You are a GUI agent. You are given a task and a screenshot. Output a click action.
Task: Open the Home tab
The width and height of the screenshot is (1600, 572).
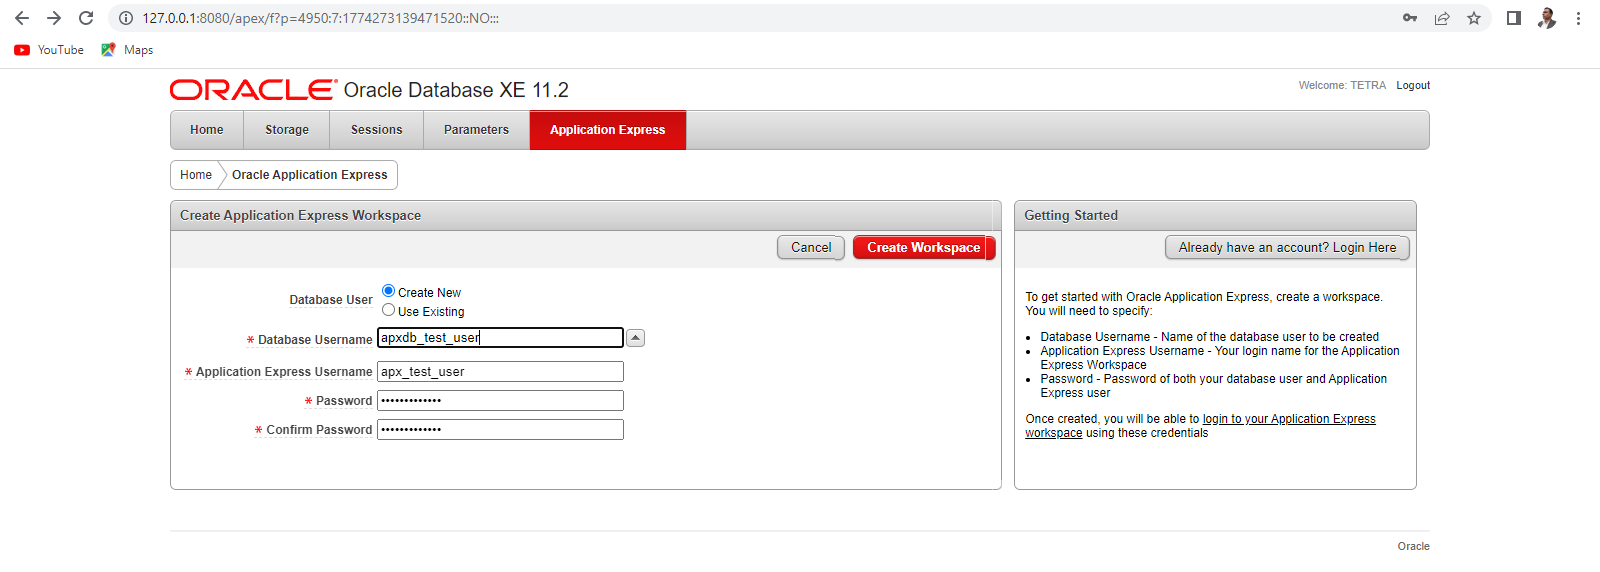(x=207, y=130)
